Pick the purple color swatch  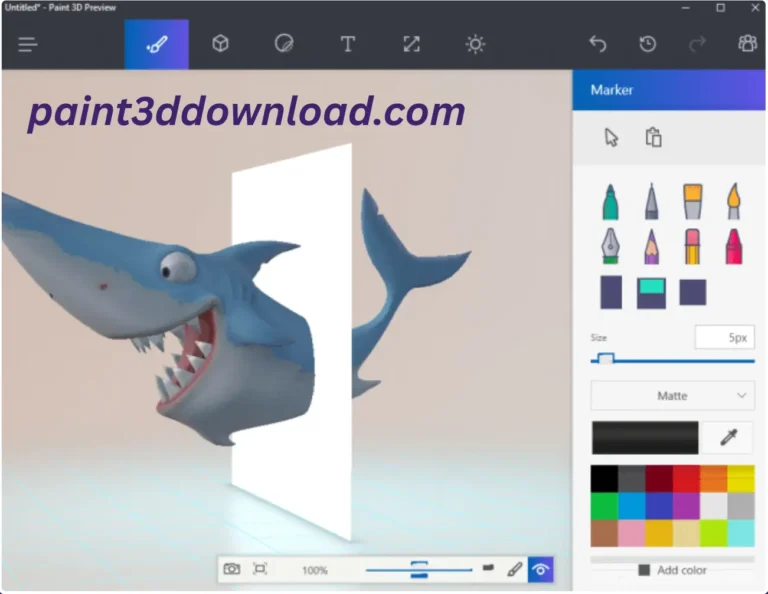click(x=686, y=506)
